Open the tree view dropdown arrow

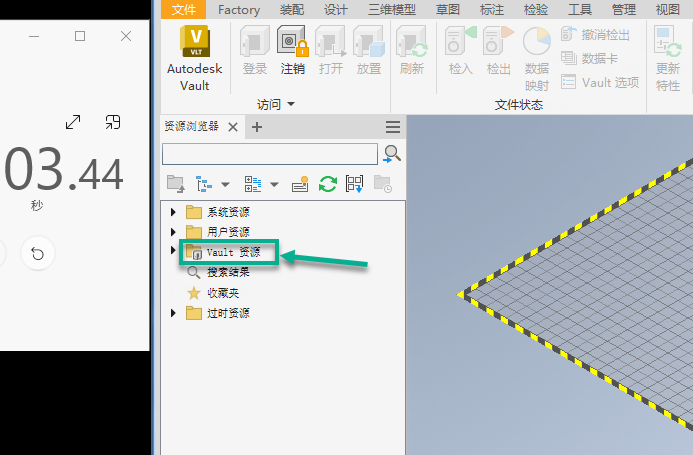coord(225,184)
